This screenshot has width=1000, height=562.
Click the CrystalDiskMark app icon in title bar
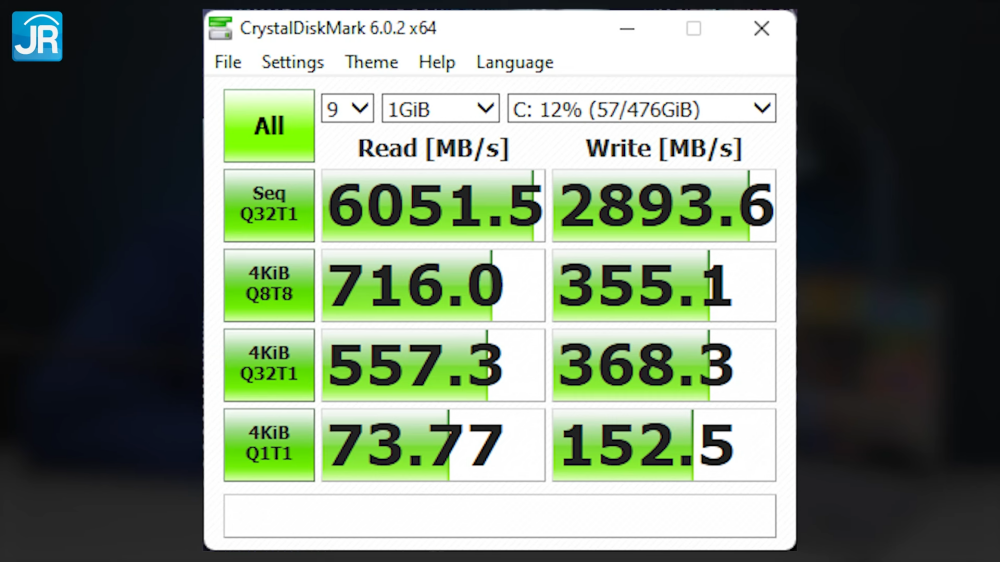(x=220, y=28)
